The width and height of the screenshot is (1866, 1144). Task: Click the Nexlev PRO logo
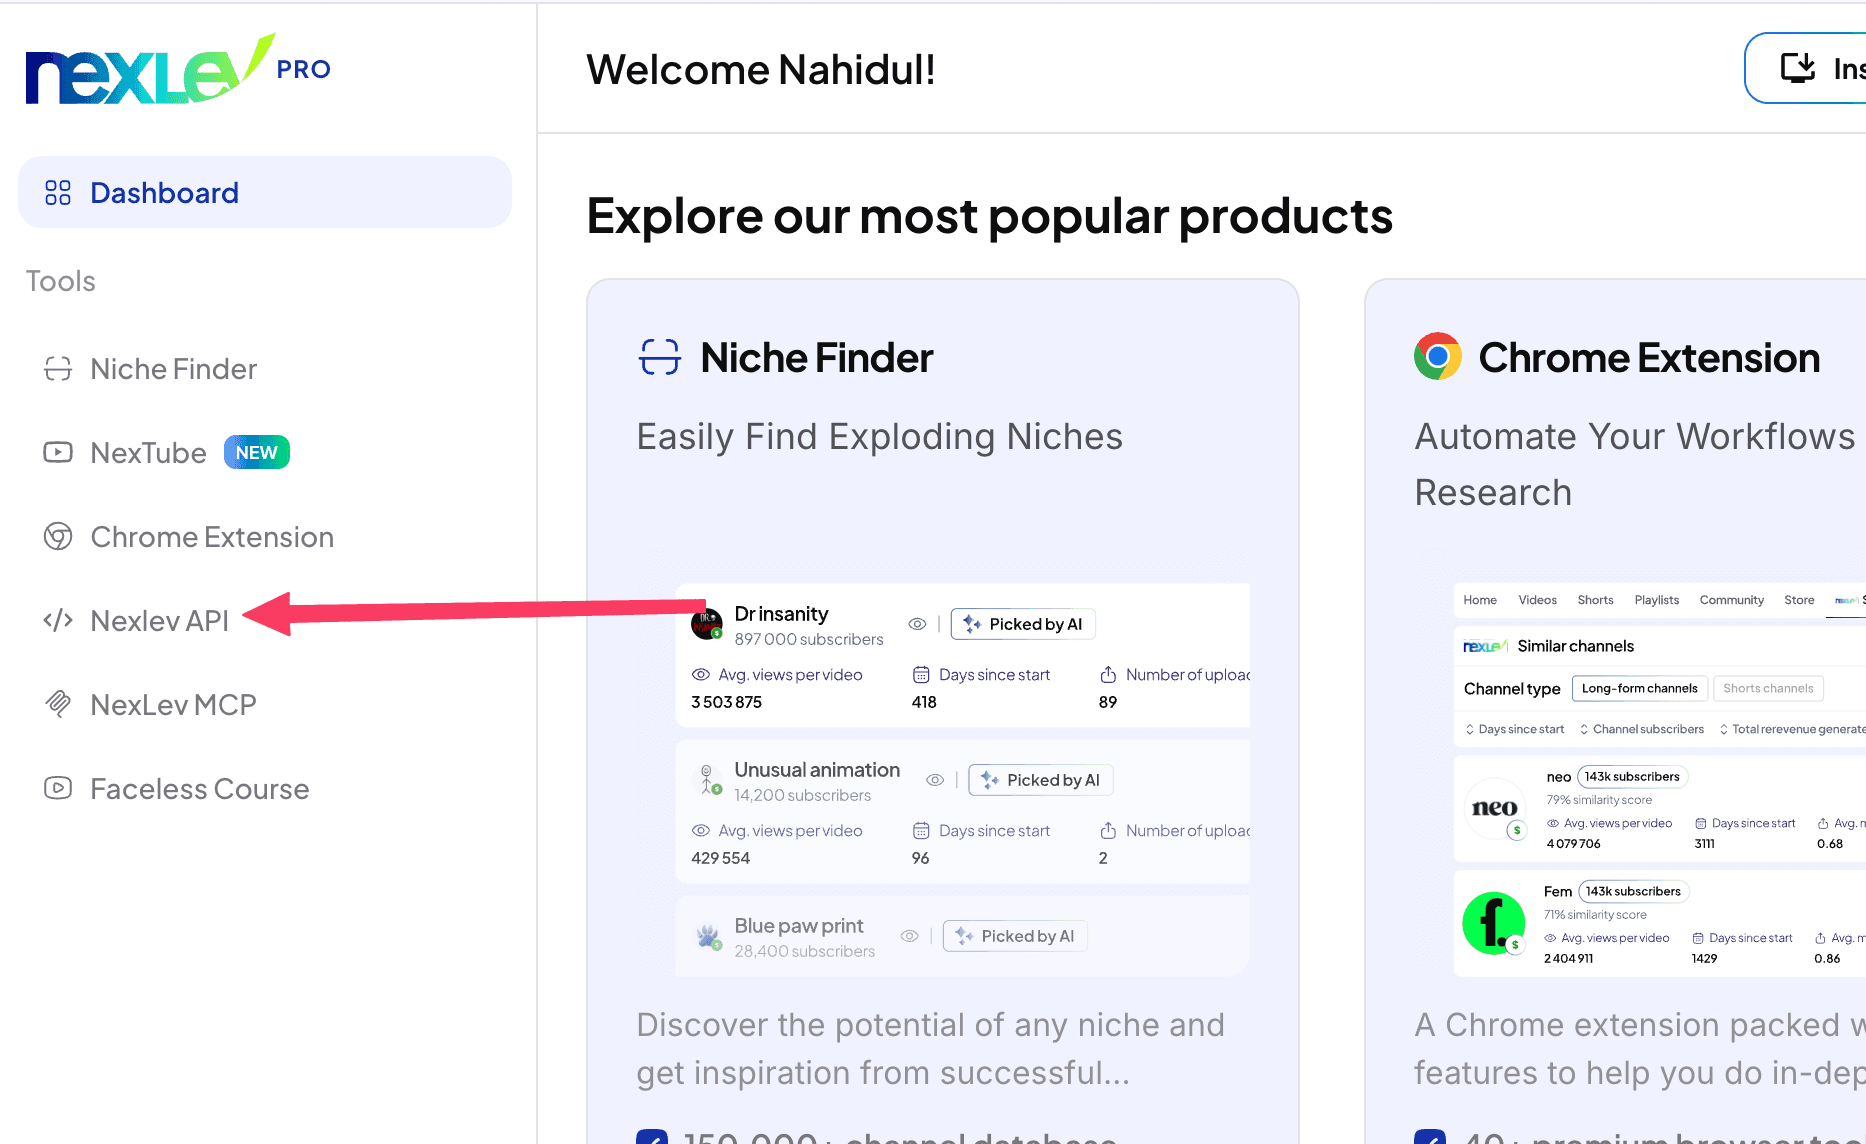178,69
